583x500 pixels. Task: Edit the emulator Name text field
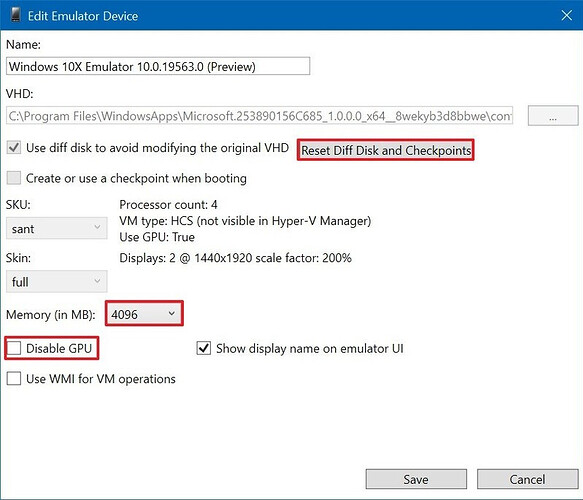click(158, 66)
